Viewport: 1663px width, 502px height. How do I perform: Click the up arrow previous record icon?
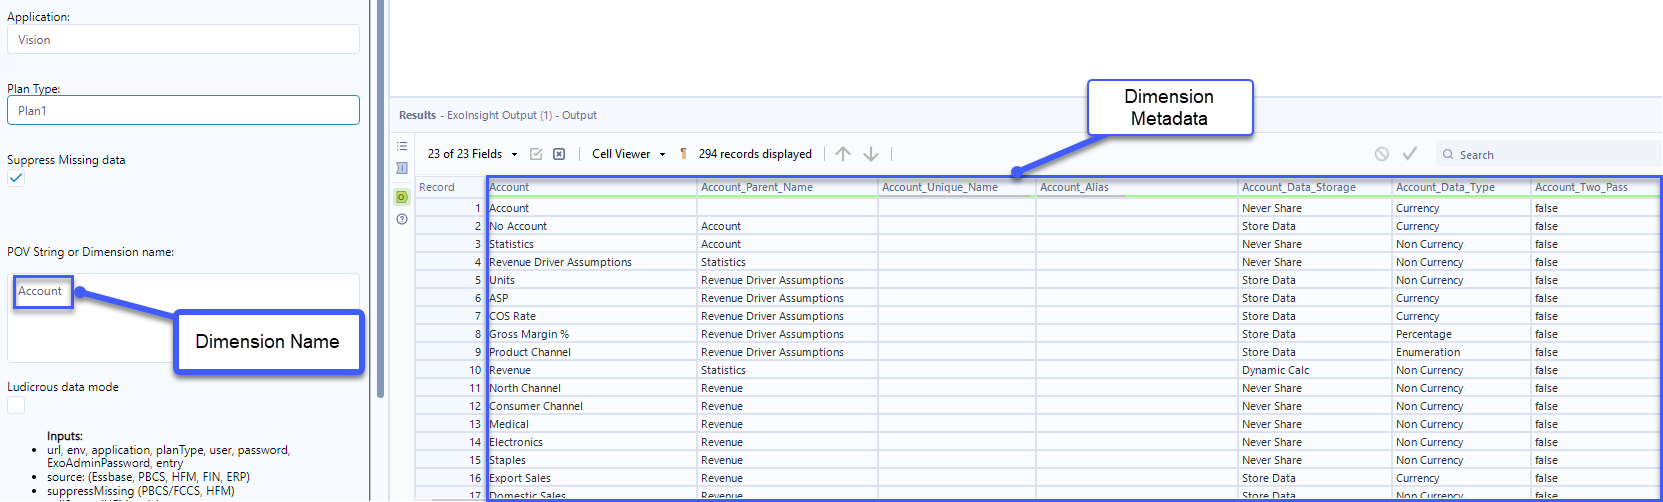843,154
